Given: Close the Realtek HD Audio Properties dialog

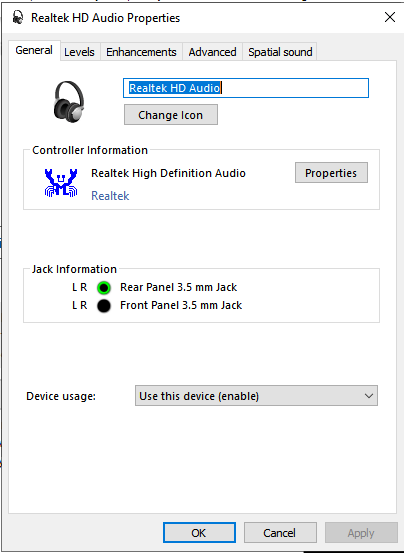Looking at the screenshot, I should click(x=390, y=17).
